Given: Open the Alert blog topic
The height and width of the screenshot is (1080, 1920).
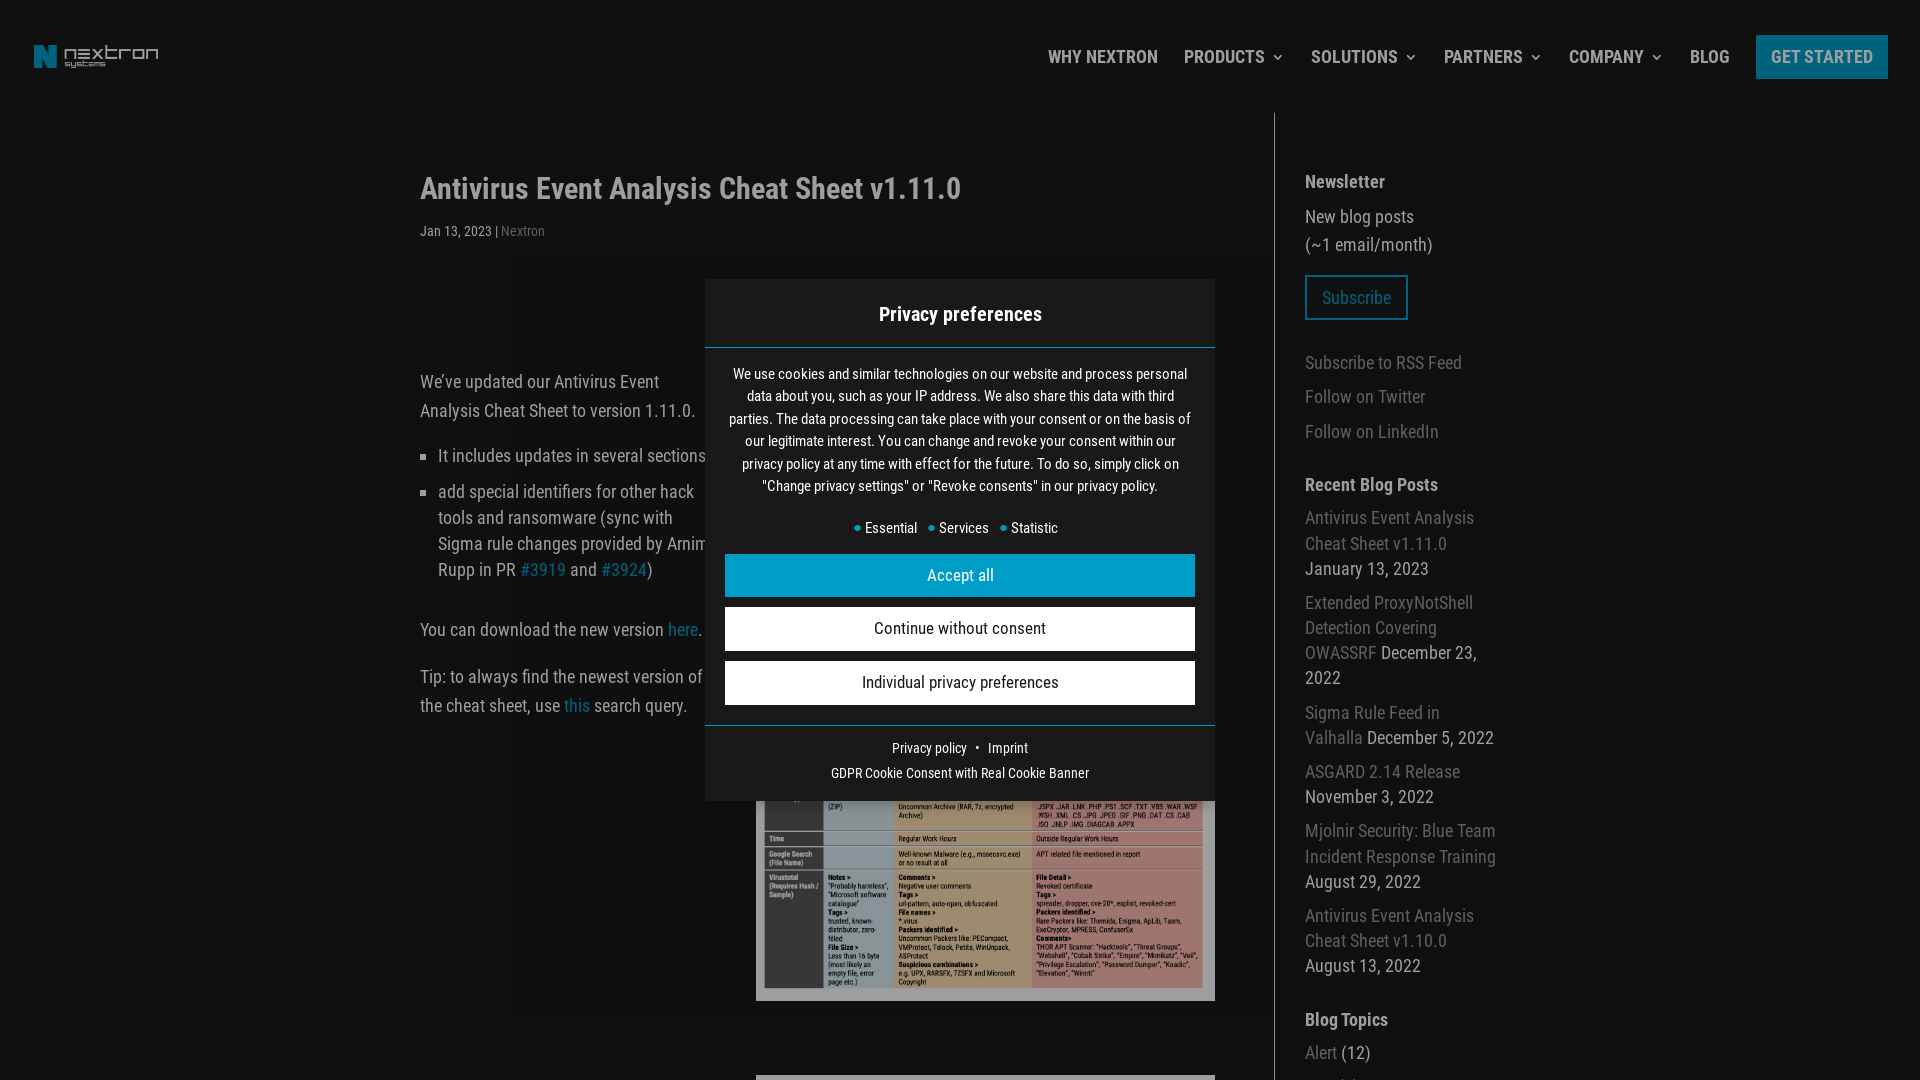Looking at the screenshot, I should pos(1320,1053).
